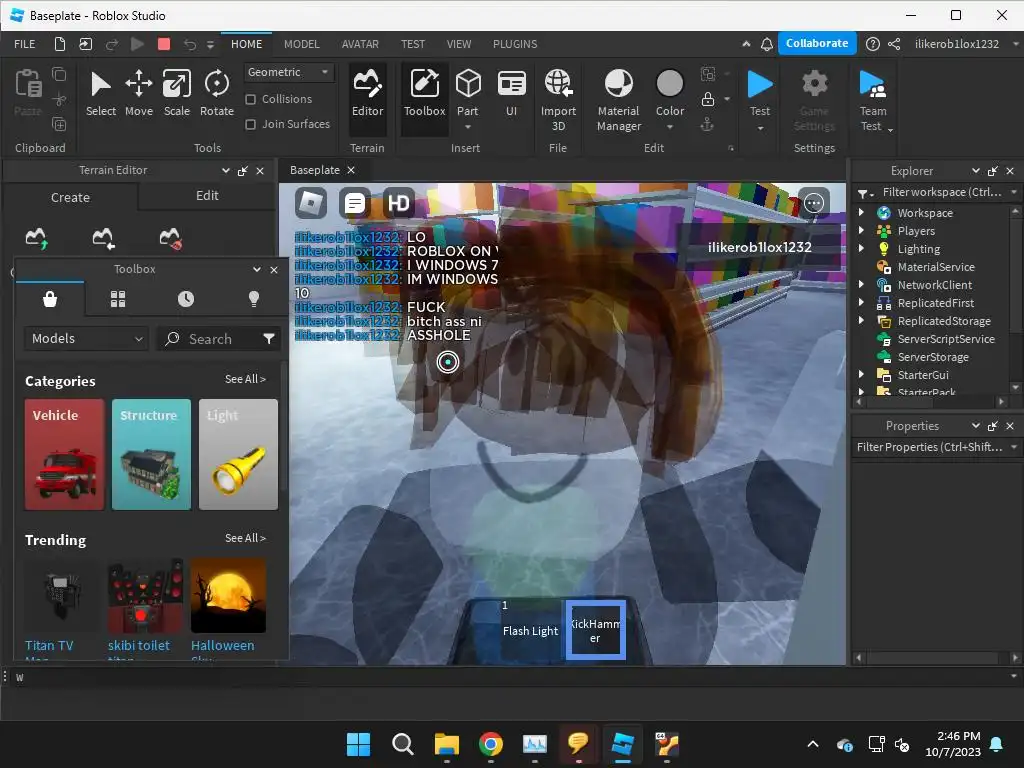Expand the Players tree node
Image resolution: width=1024 pixels, height=768 pixels.
pos(861,231)
